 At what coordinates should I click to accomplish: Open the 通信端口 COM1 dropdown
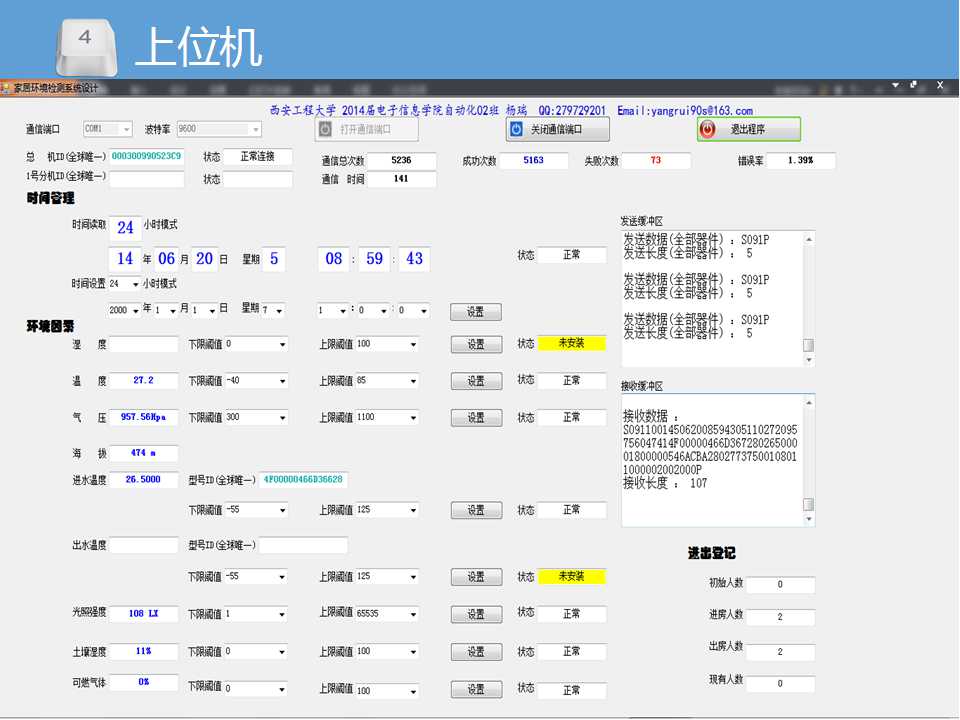point(126,129)
